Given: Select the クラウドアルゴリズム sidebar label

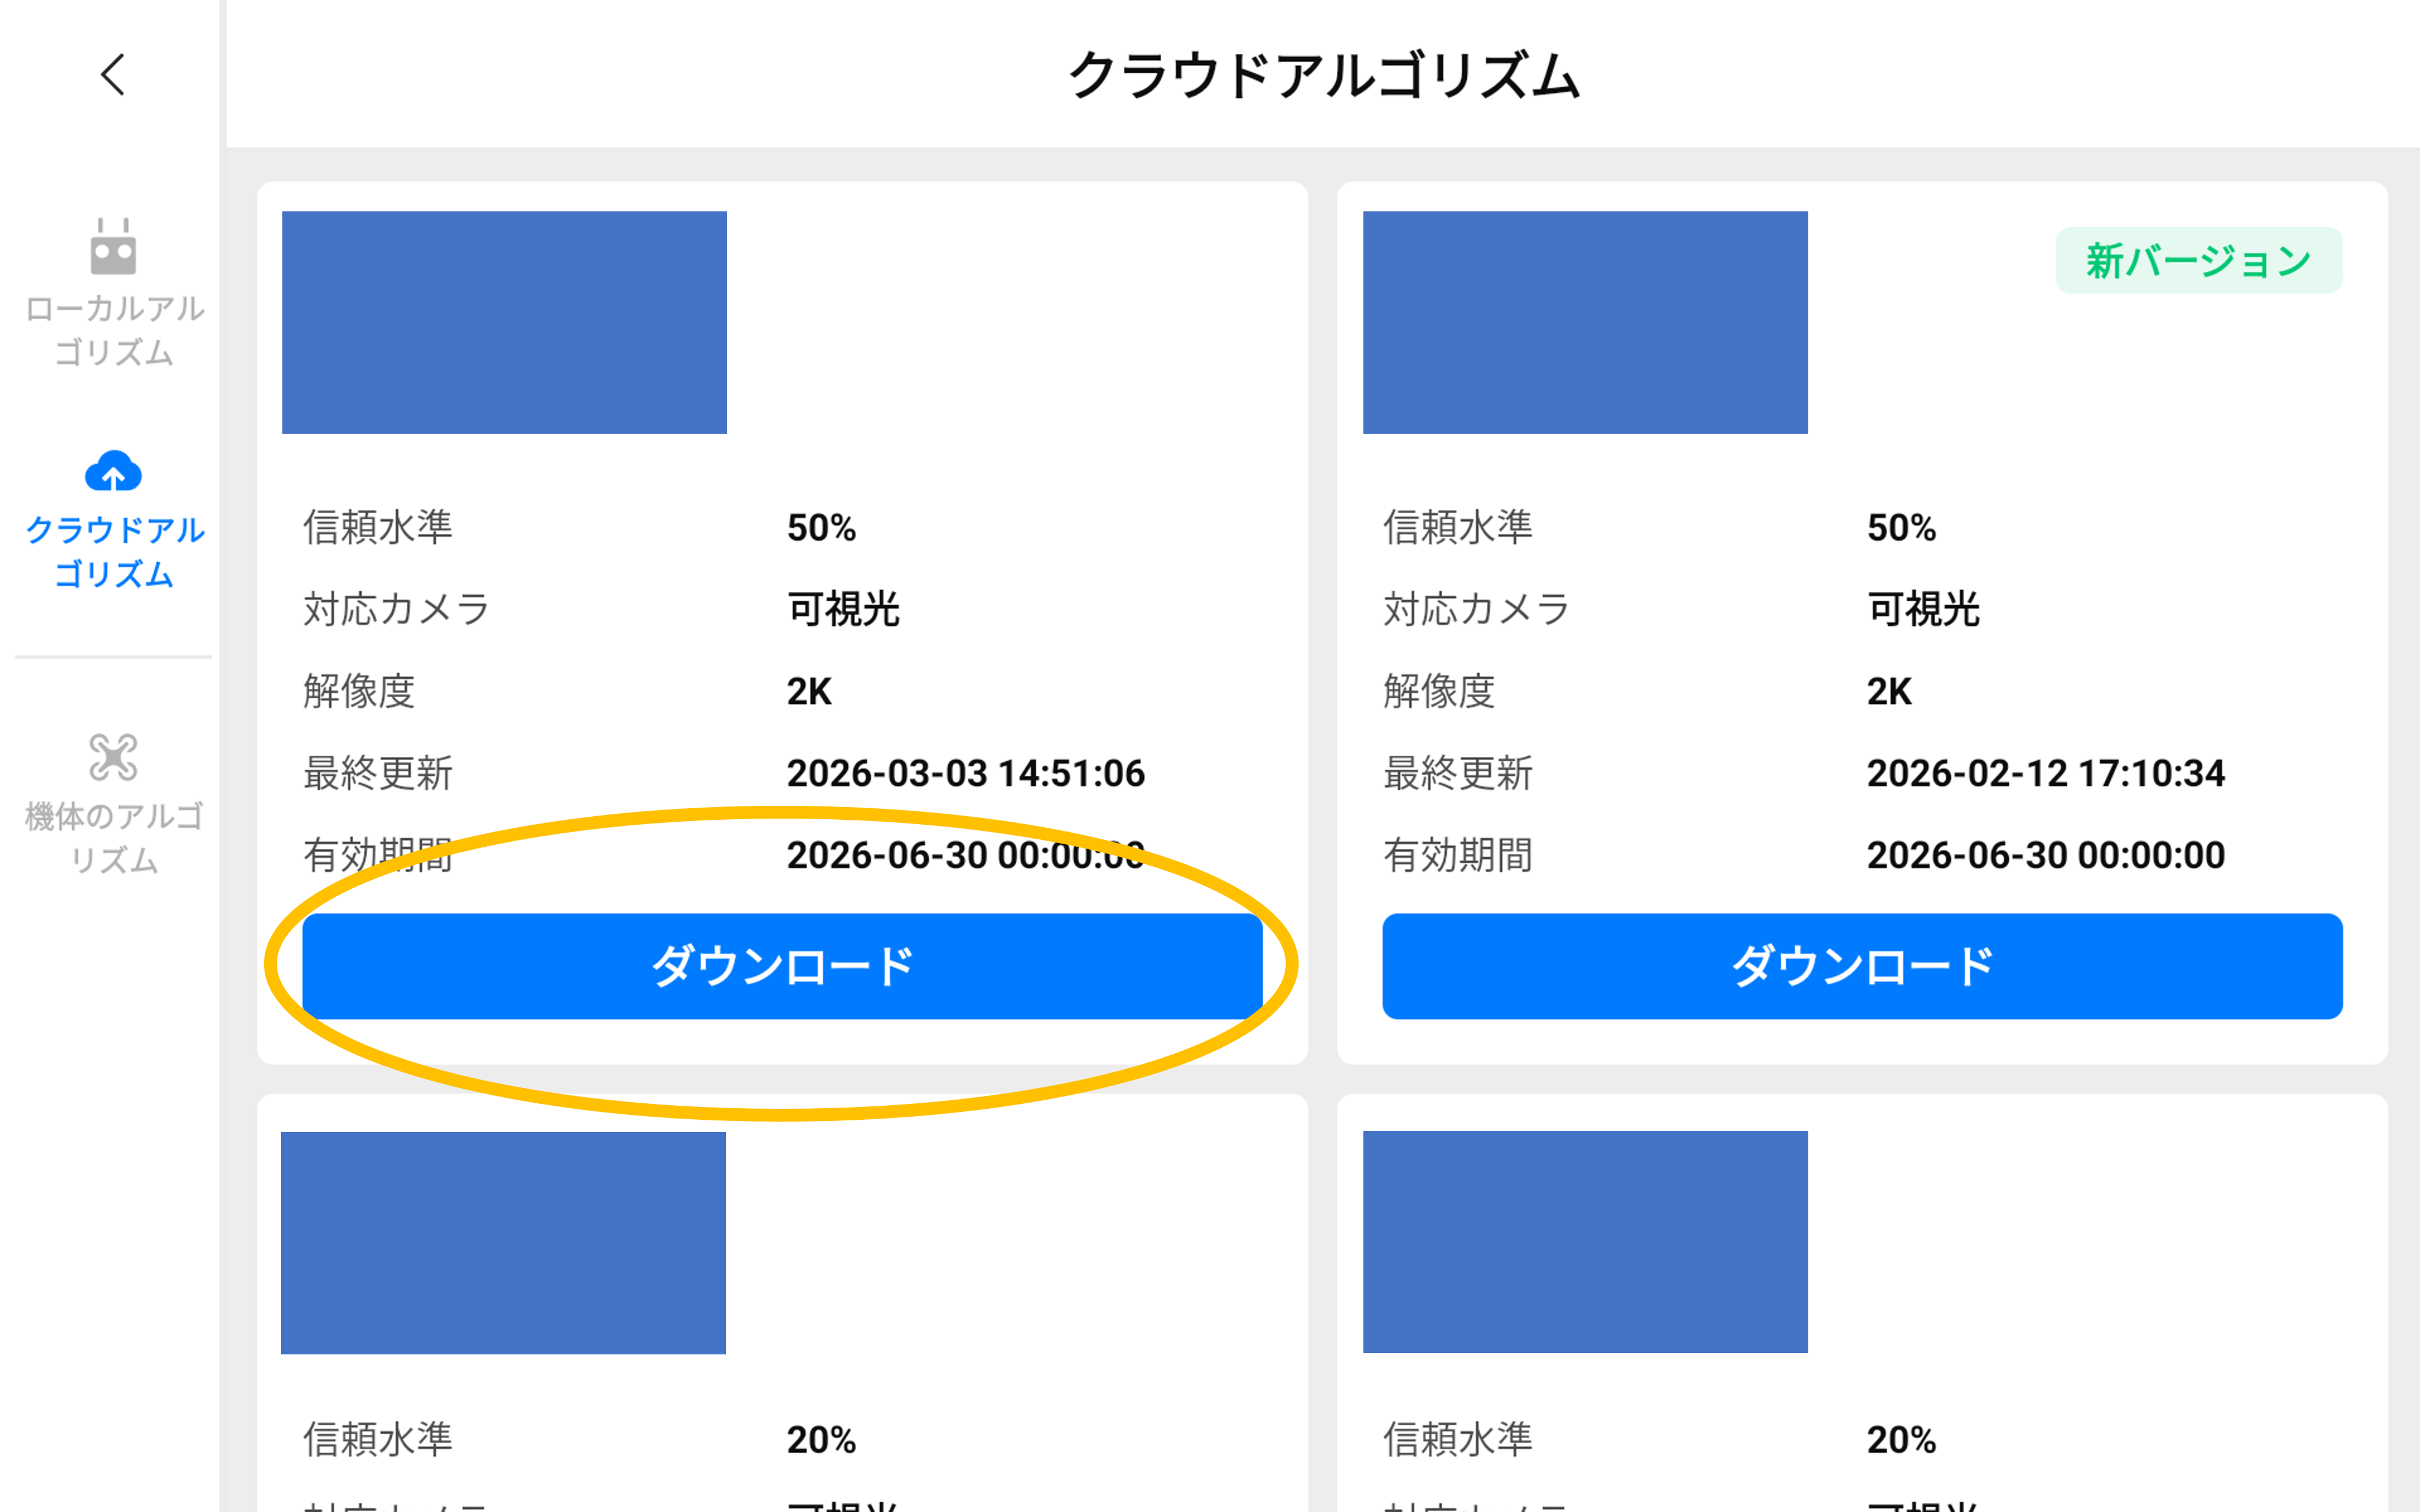Looking at the screenshot, I should click(114, 552).
